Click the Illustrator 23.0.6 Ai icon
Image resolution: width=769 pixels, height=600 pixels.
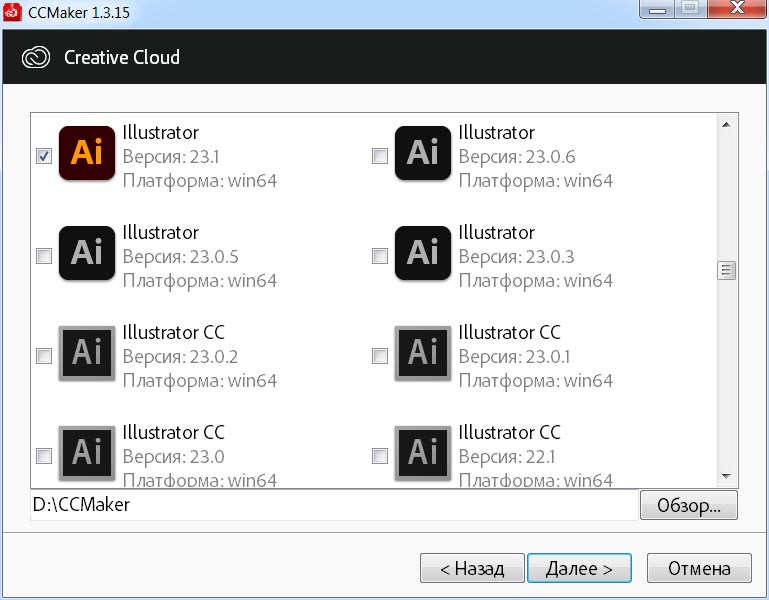point(423,153)
